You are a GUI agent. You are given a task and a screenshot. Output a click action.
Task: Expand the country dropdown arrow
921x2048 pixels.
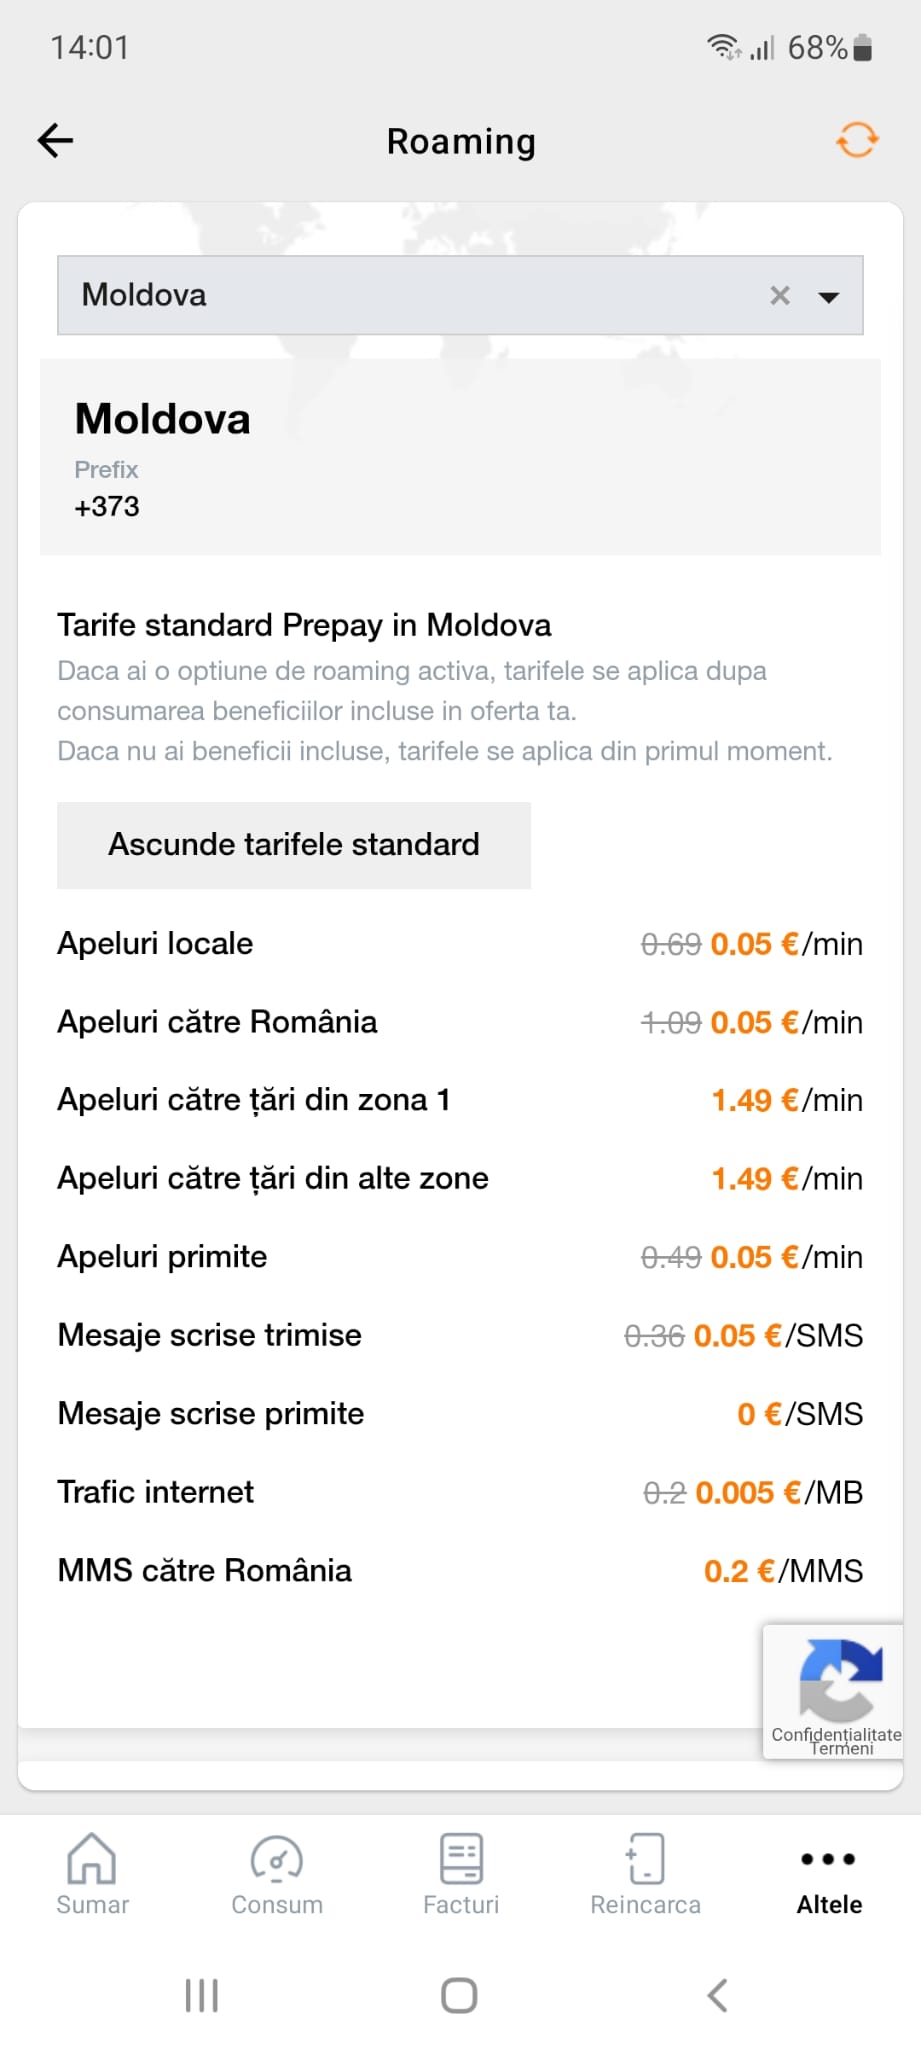click(829, 296)
